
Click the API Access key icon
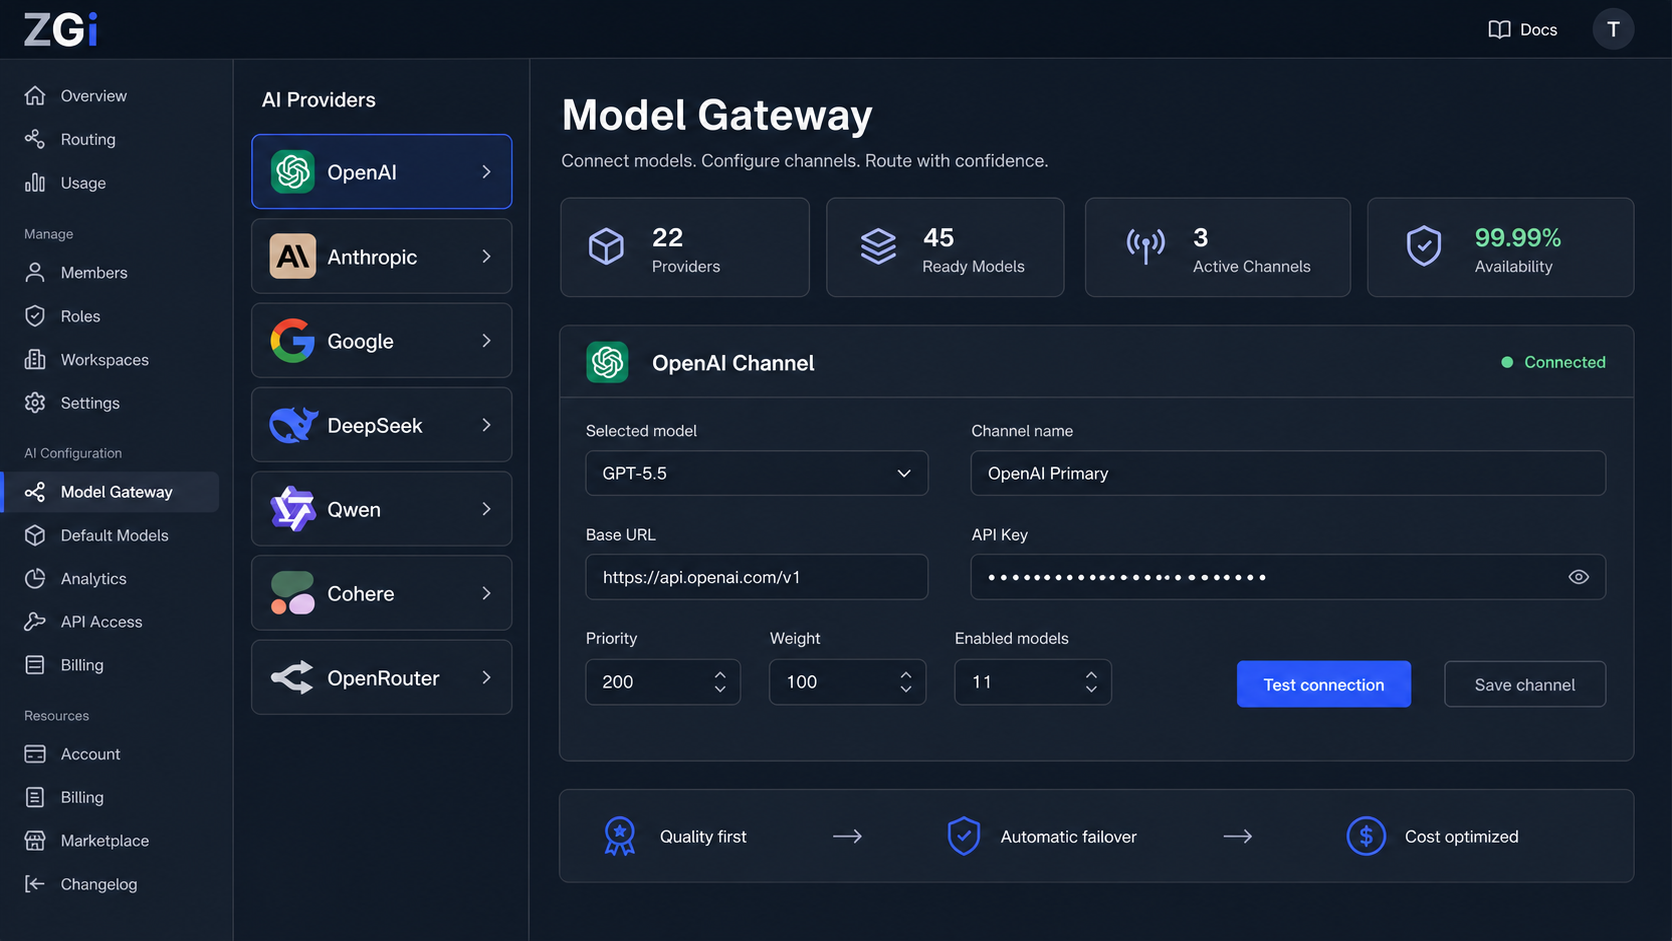(35, 622)
